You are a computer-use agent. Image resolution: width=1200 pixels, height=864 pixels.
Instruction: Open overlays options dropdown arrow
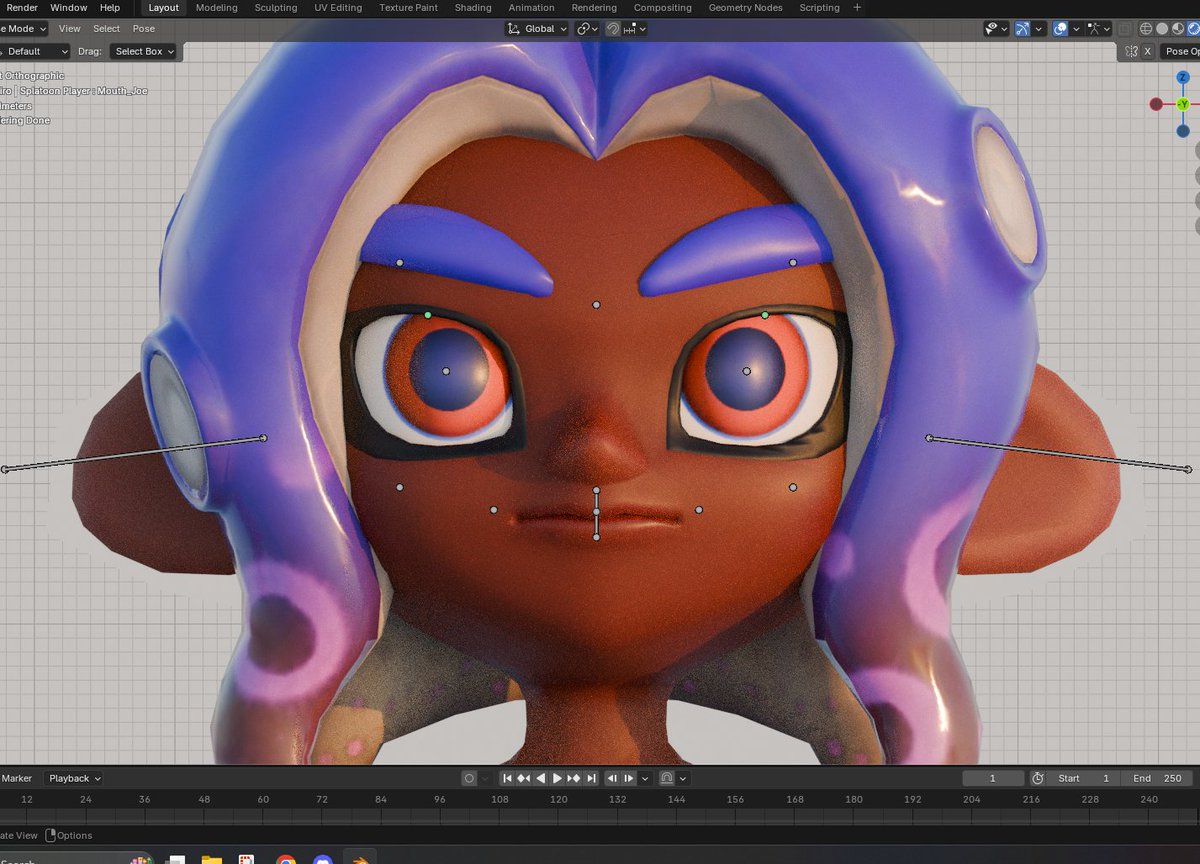(x=1077, y=29)
